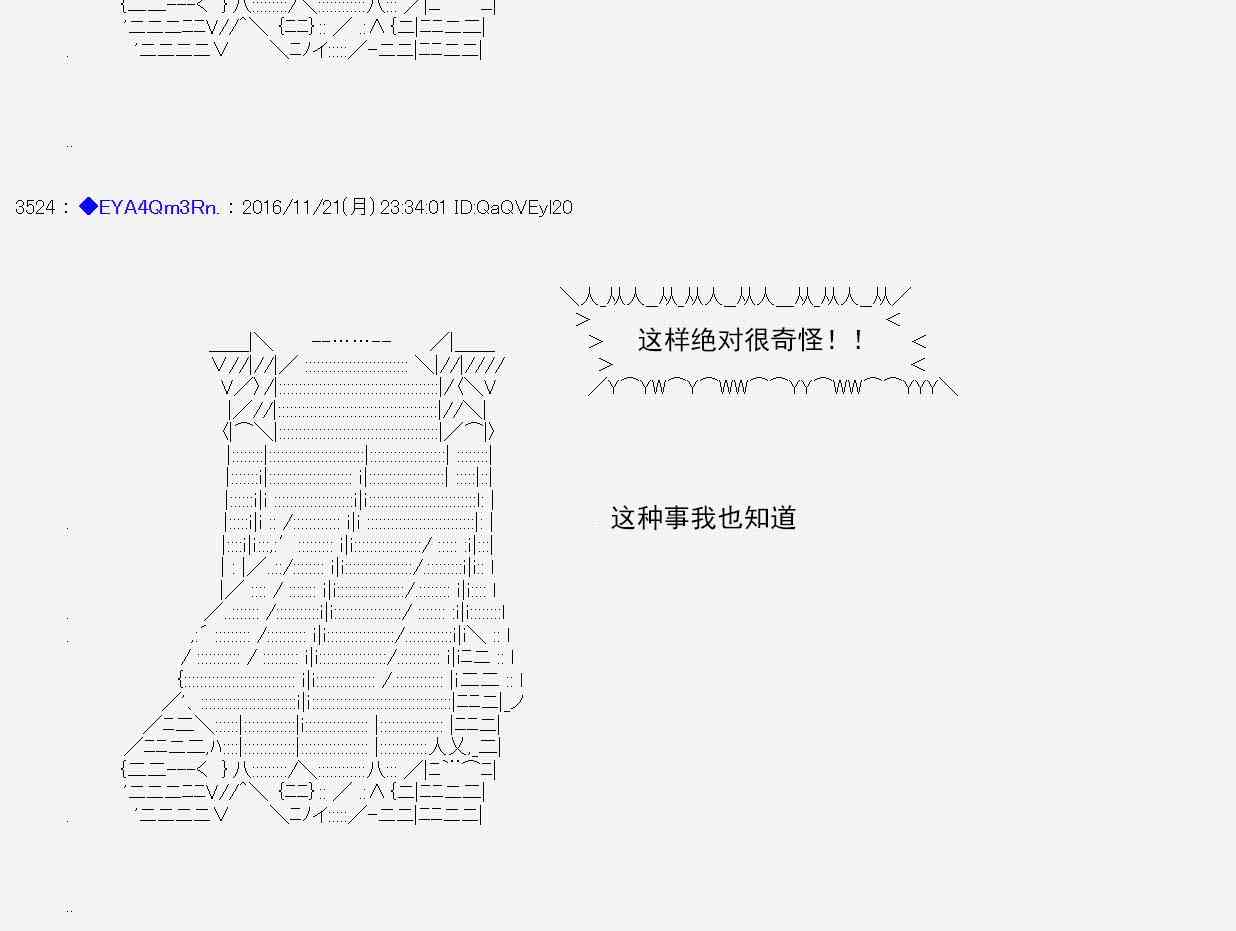This screenshot has height=931, width=1236.
Task: Click the weekday marker (月) in the post header
Action: 359,208
